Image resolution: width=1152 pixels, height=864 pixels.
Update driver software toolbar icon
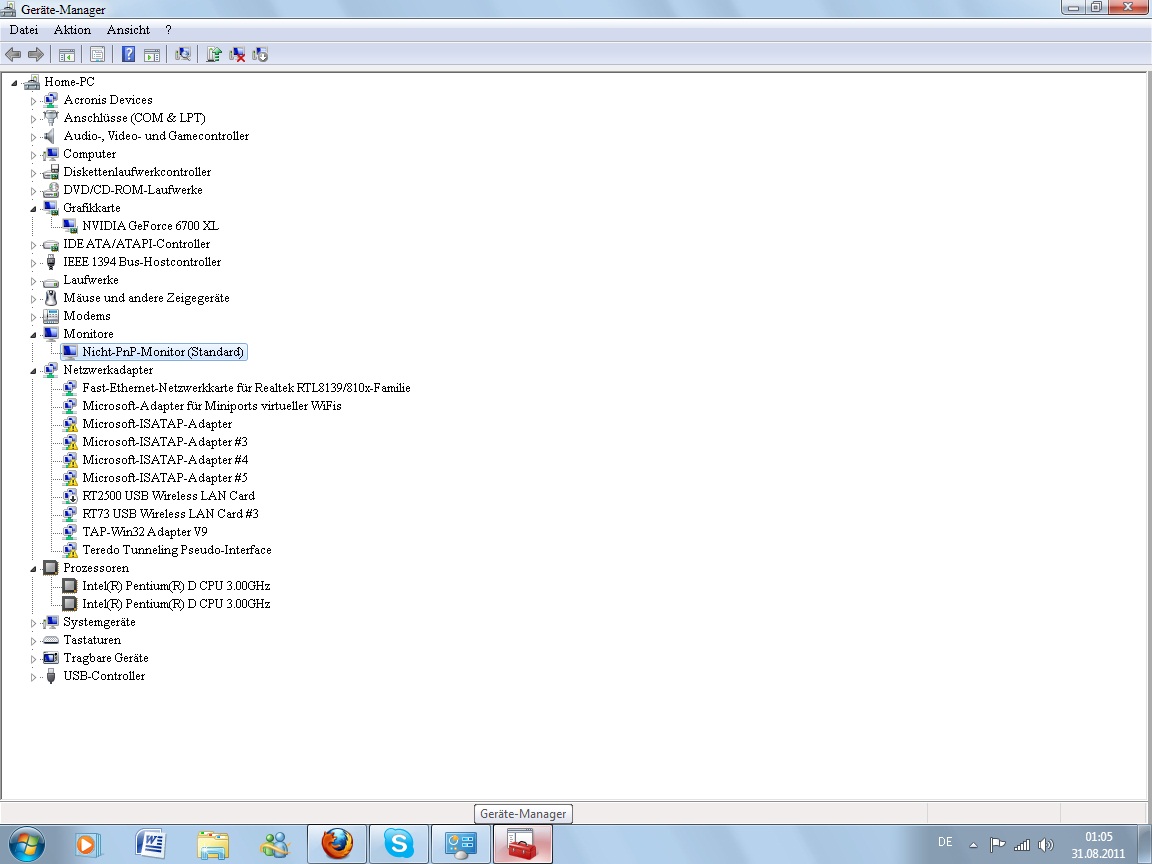click(x=214, y=54)
